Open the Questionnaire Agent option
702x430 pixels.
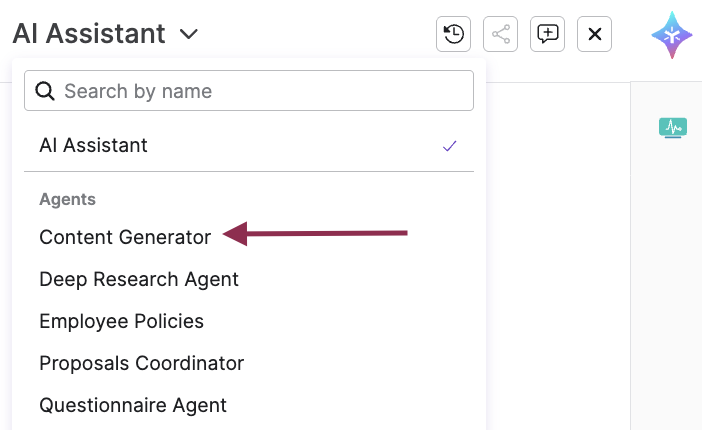click(133, 405)
